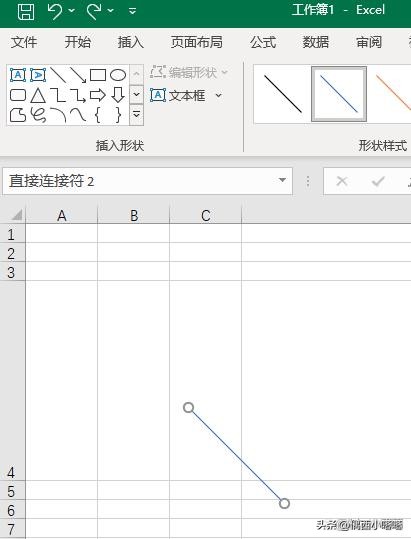Viewport: 411px width, 539px height.
Task: Click cell A1 in the worksheet
Action: pos(62,233)
